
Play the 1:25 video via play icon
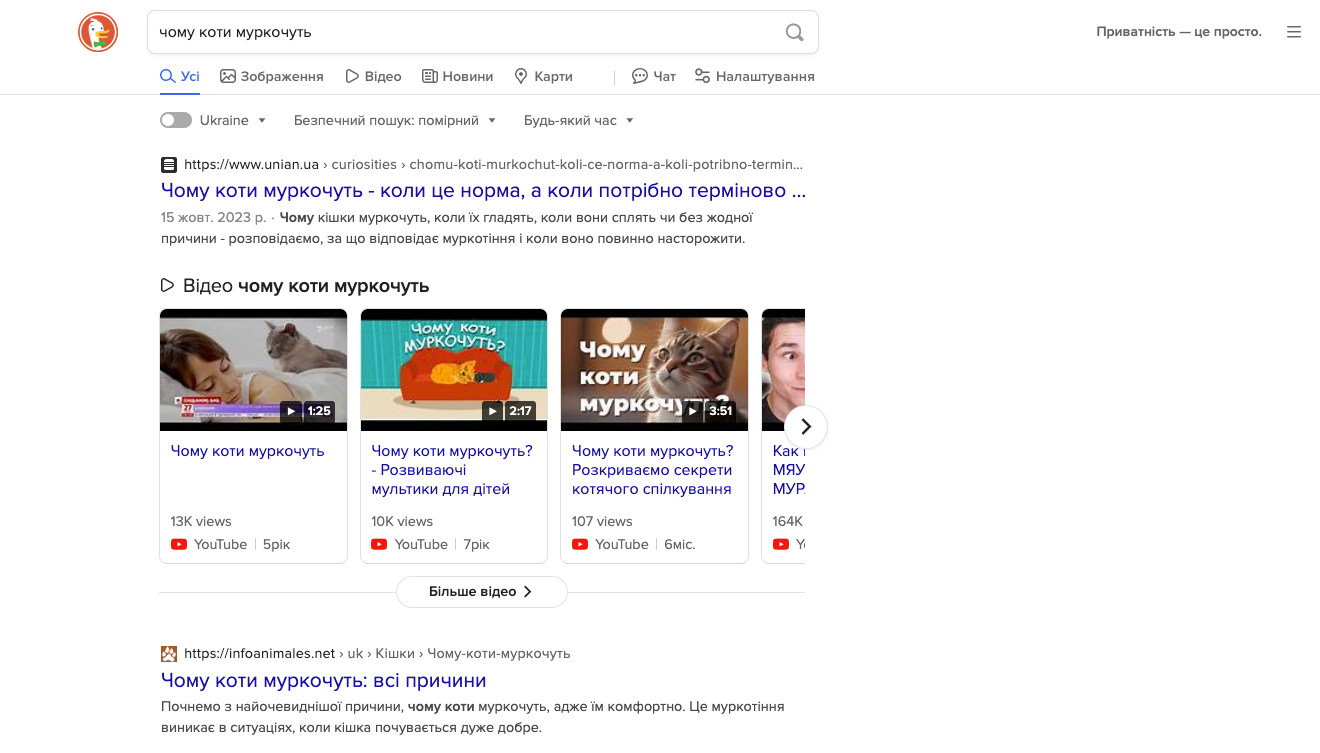pyautogui.click(x=291, y=410)
